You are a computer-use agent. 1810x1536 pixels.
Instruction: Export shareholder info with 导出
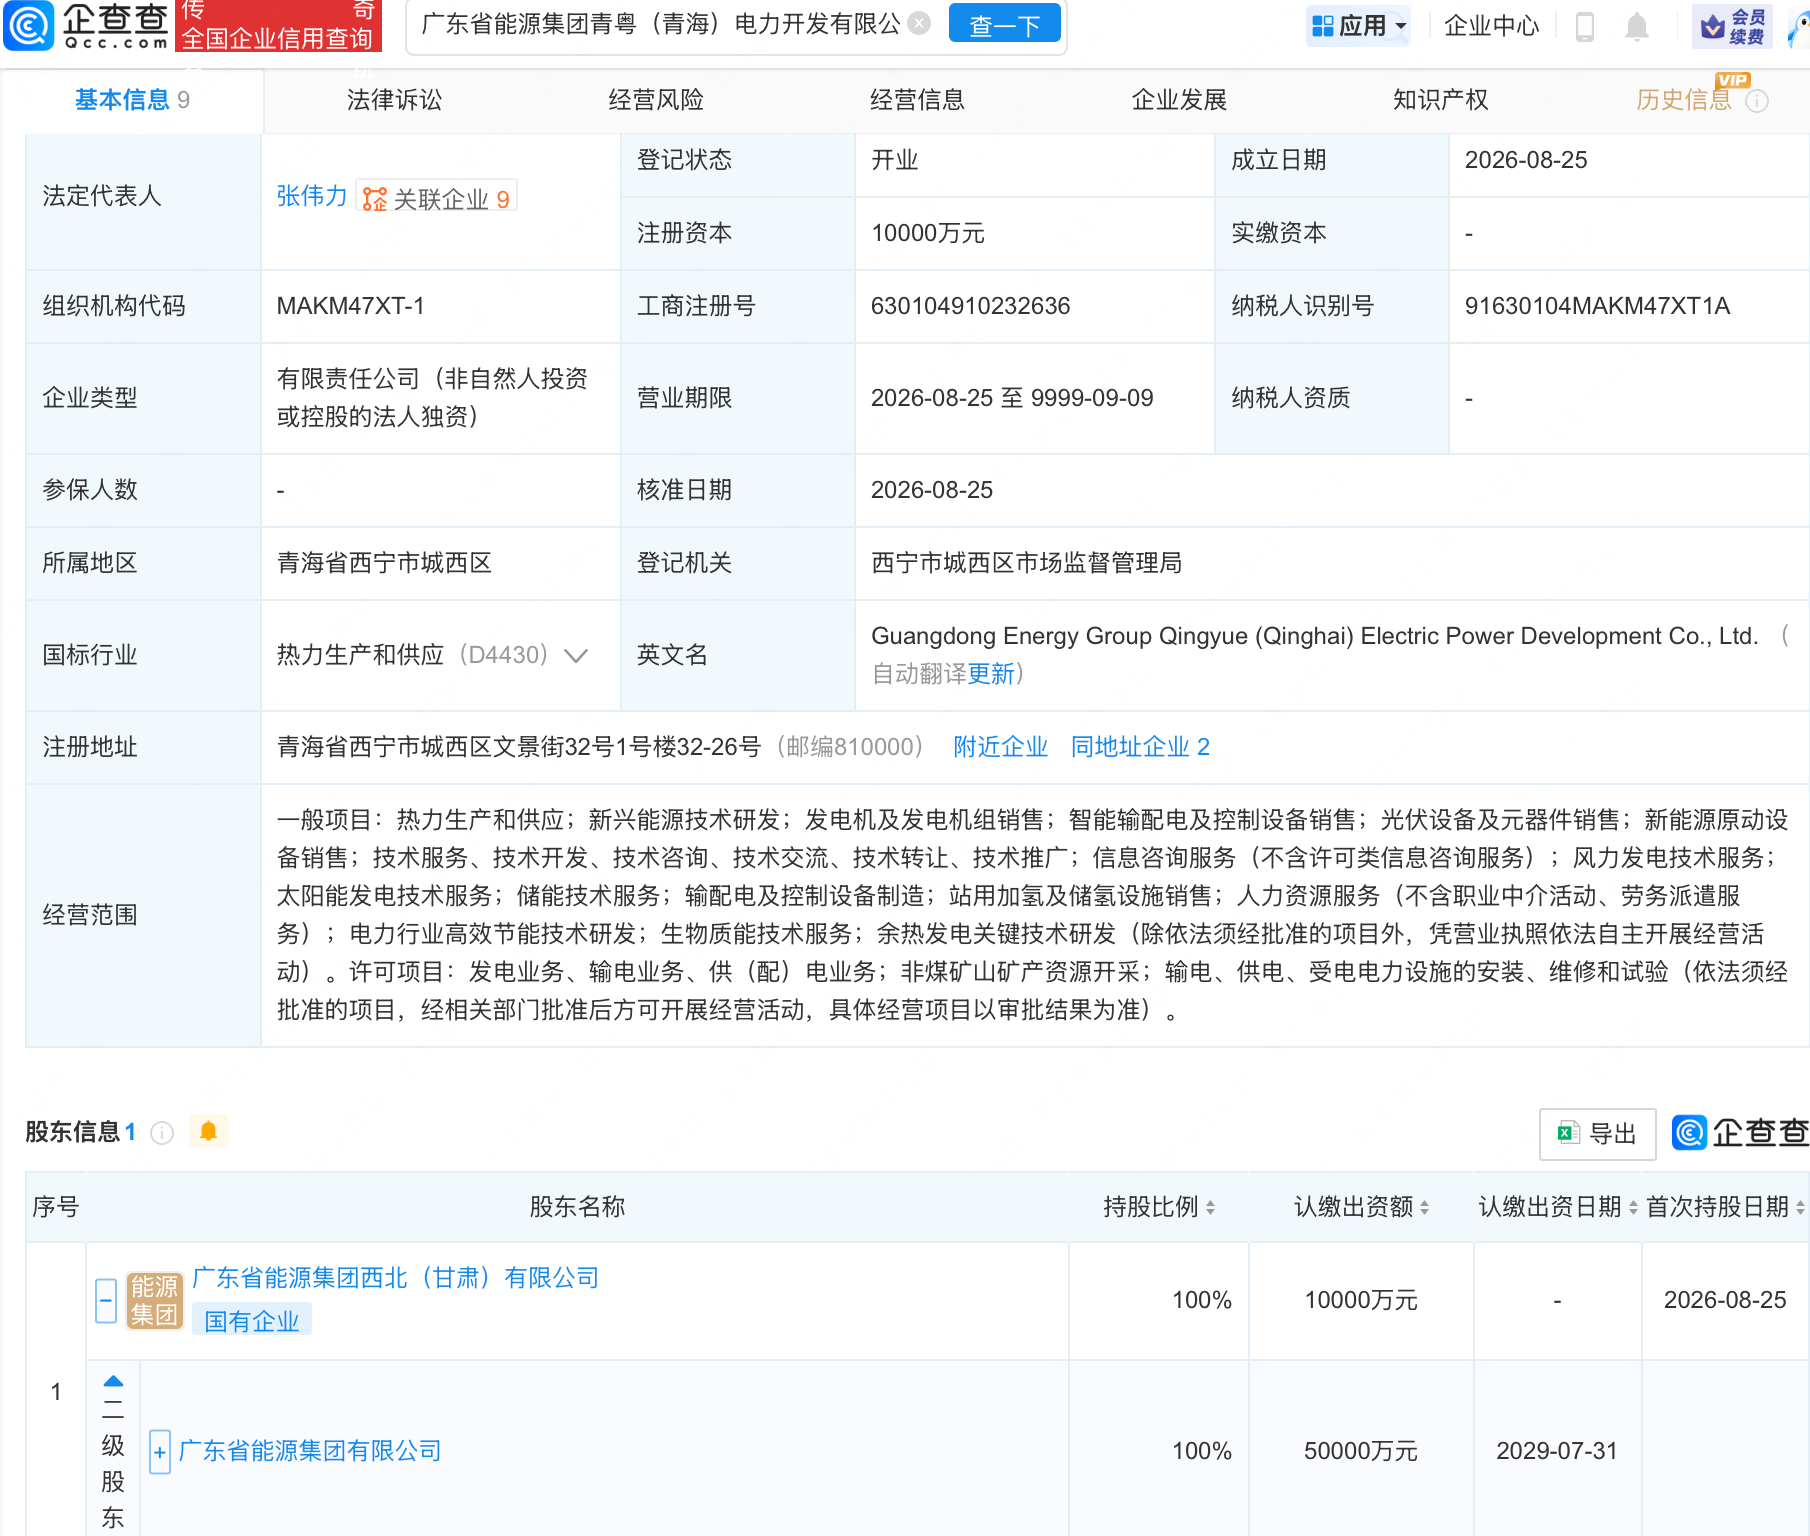[1597, 1134]
